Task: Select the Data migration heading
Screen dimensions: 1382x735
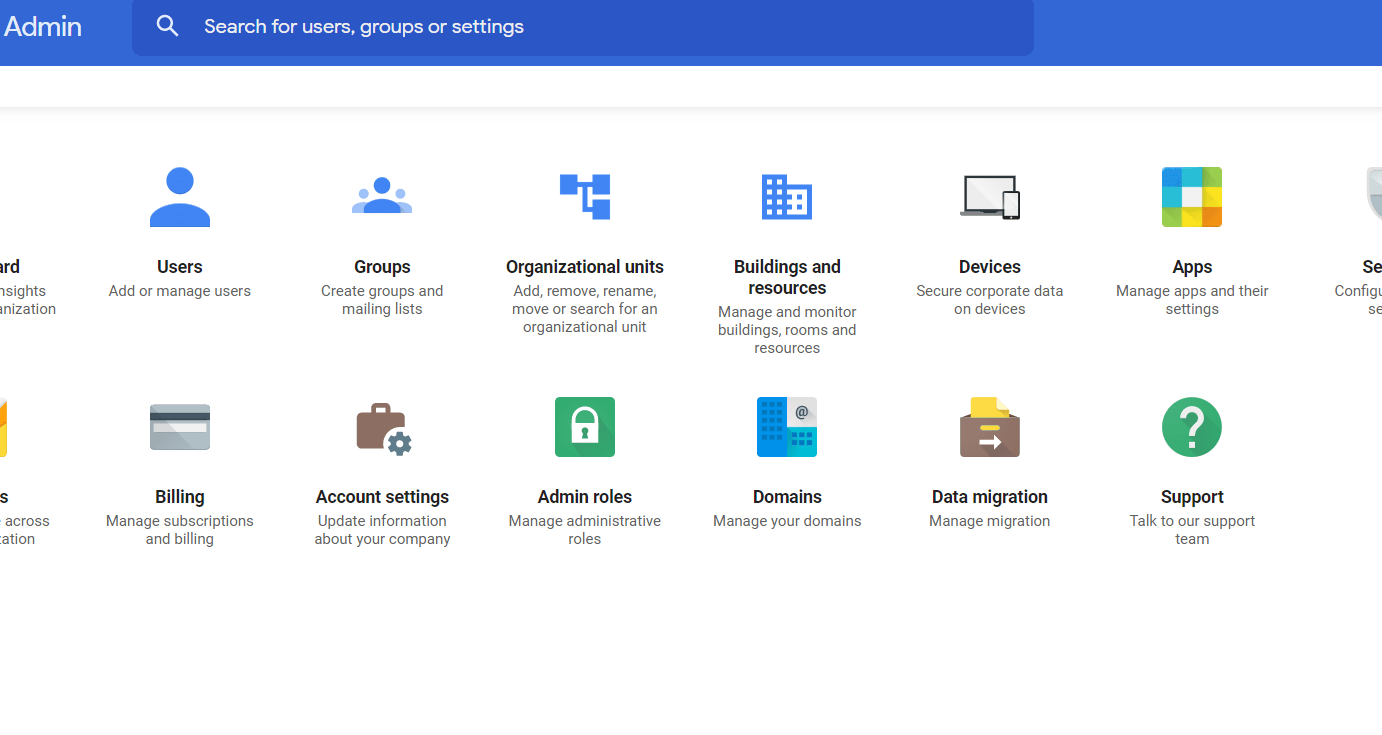Action: click(990, 497)
